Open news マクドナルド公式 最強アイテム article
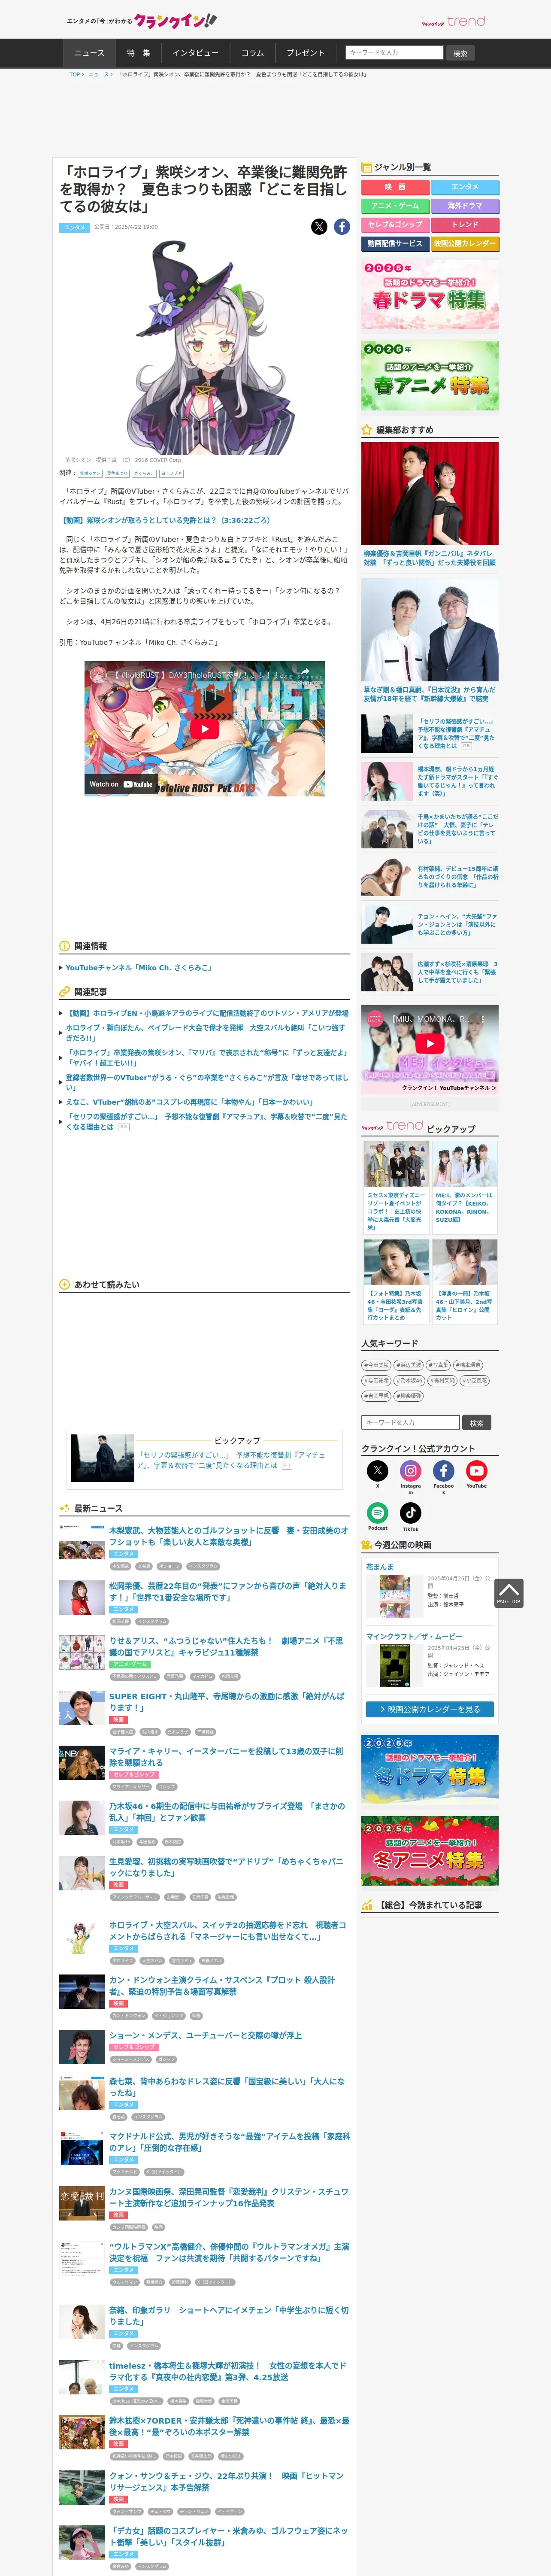 (x=229, y=2141)
